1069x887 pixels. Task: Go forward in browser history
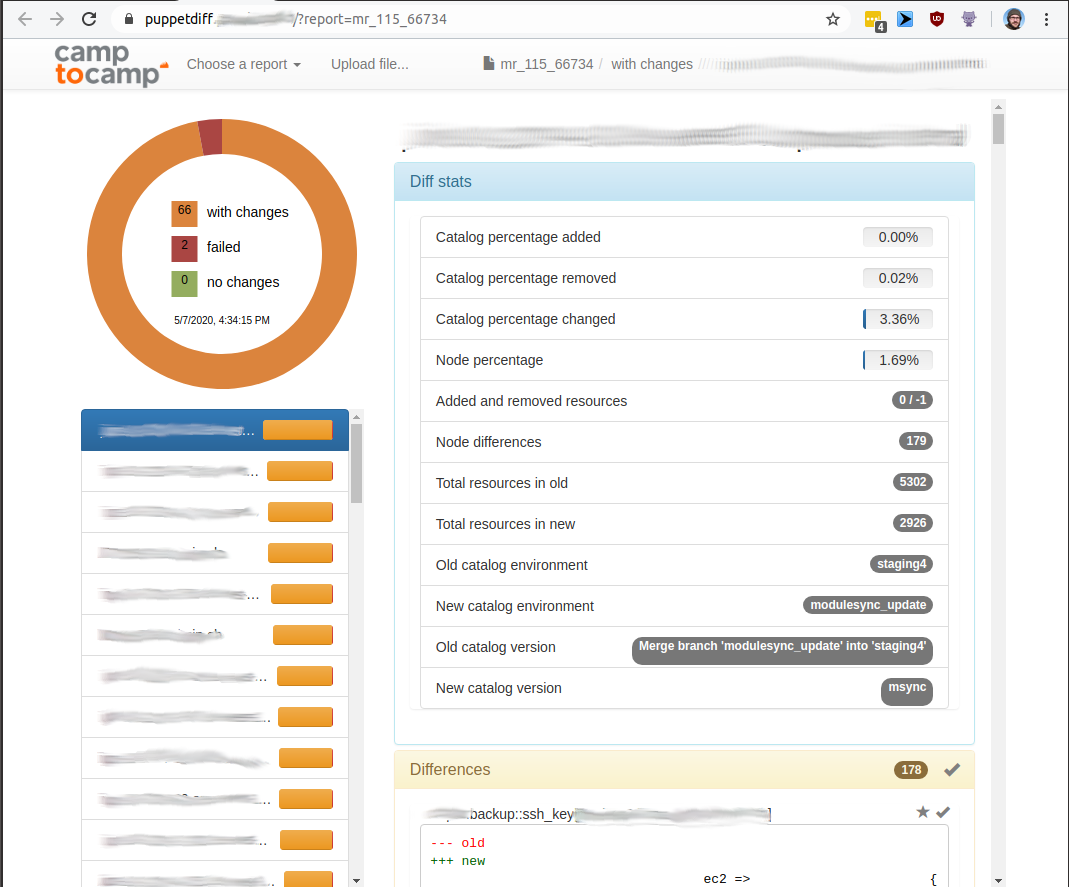[x=57, y=19]
